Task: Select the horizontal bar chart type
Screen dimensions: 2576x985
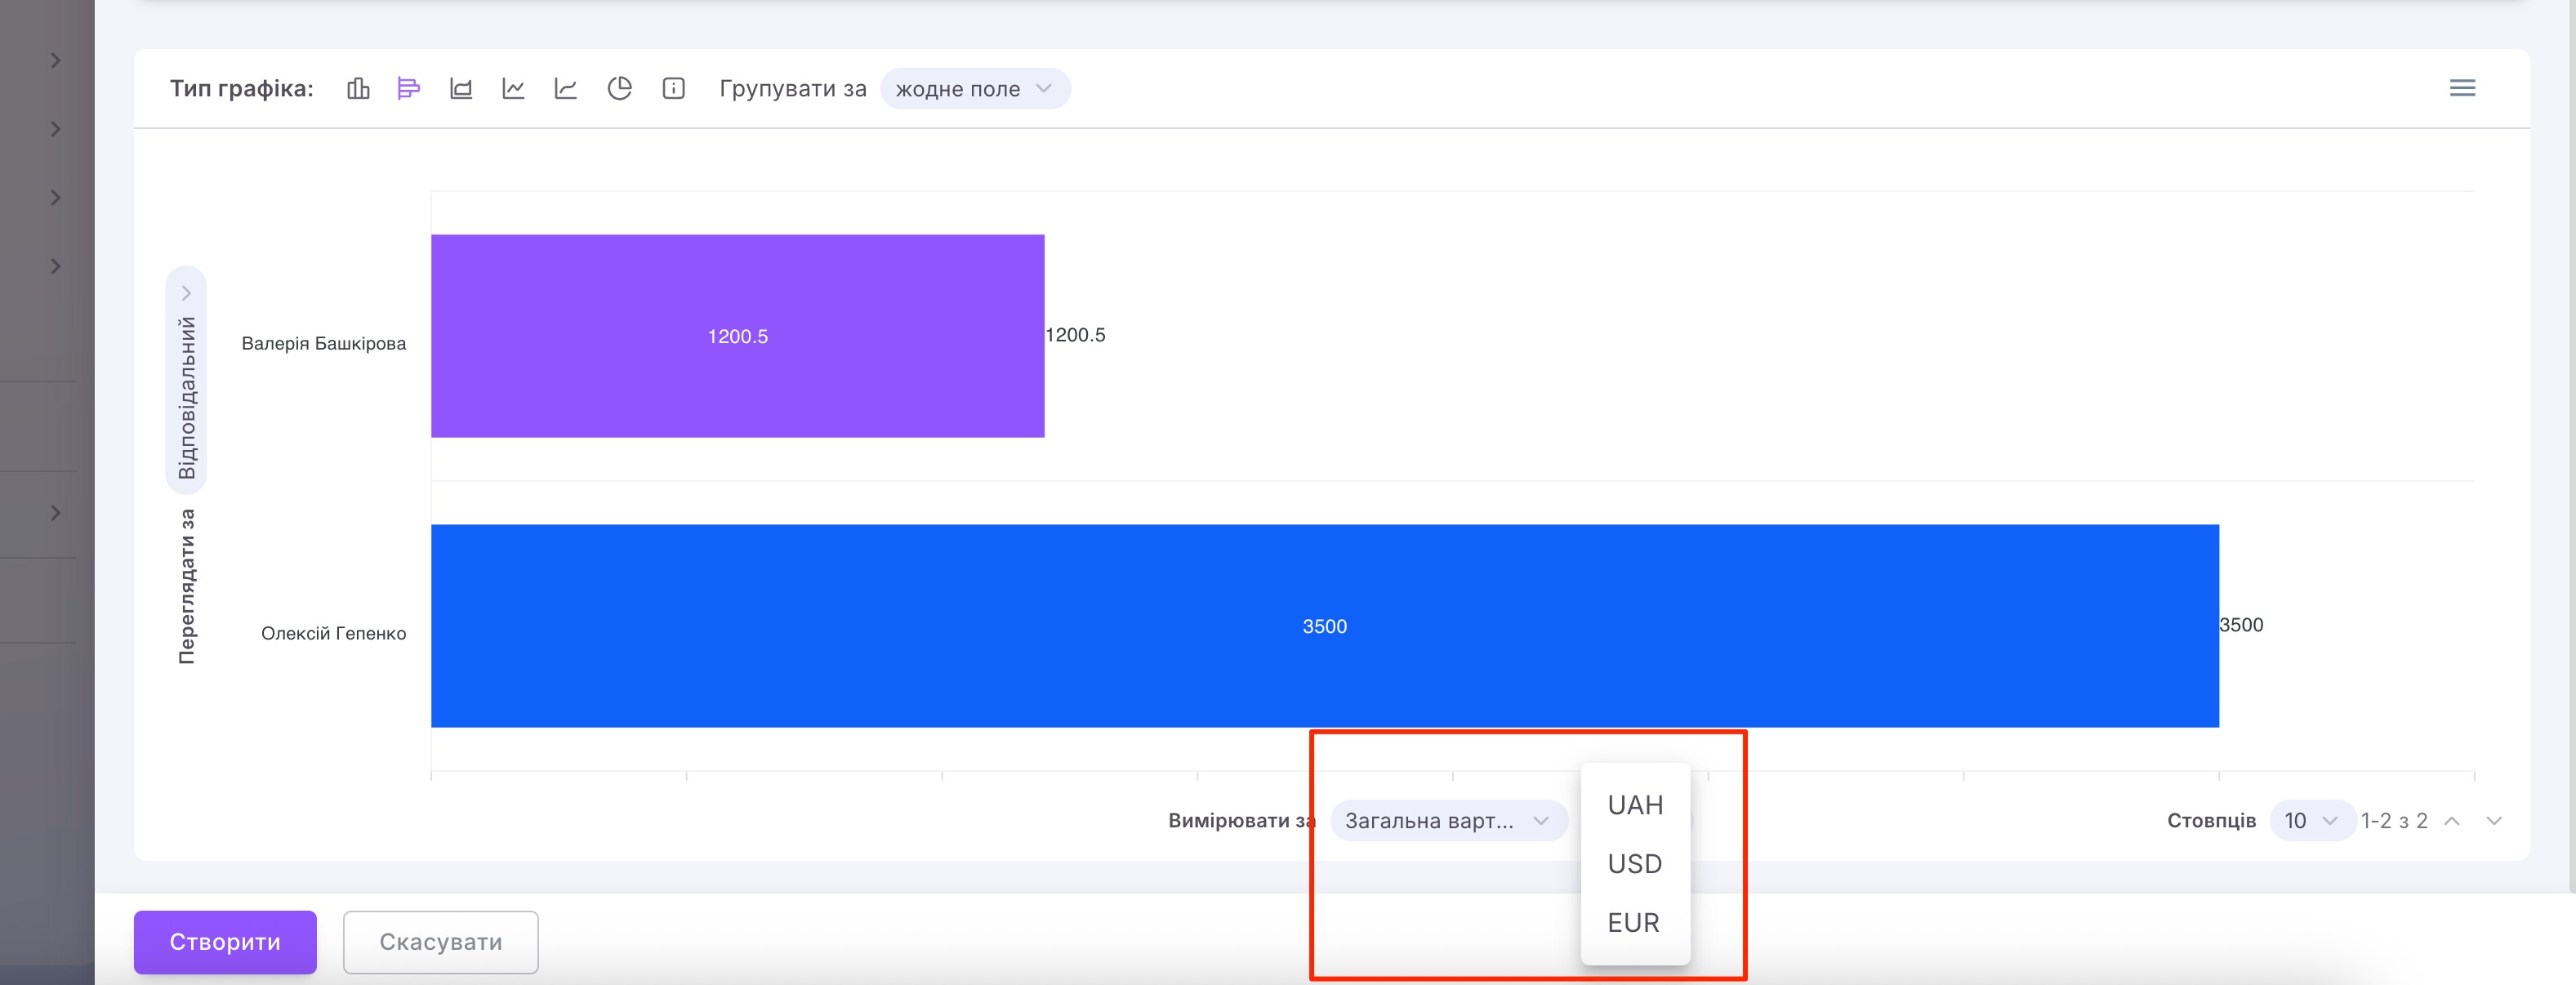Action: coord(408,89)
